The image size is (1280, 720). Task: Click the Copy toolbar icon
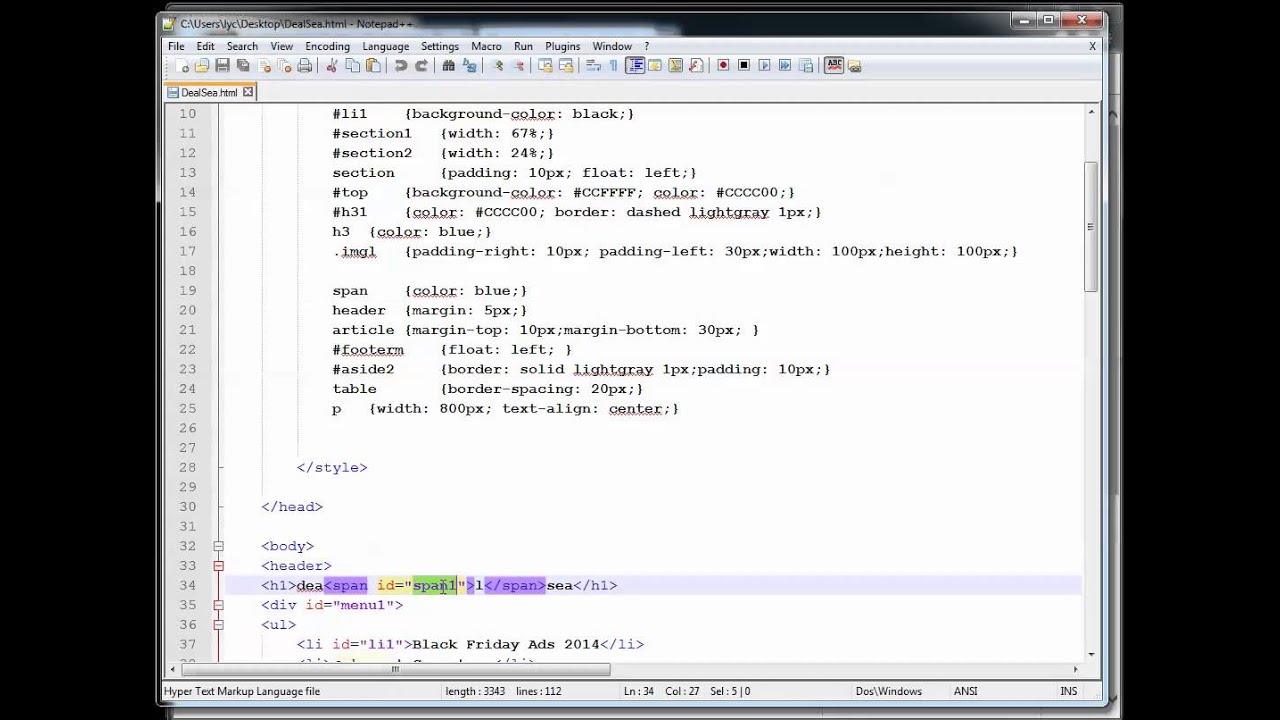coord(352,66)
